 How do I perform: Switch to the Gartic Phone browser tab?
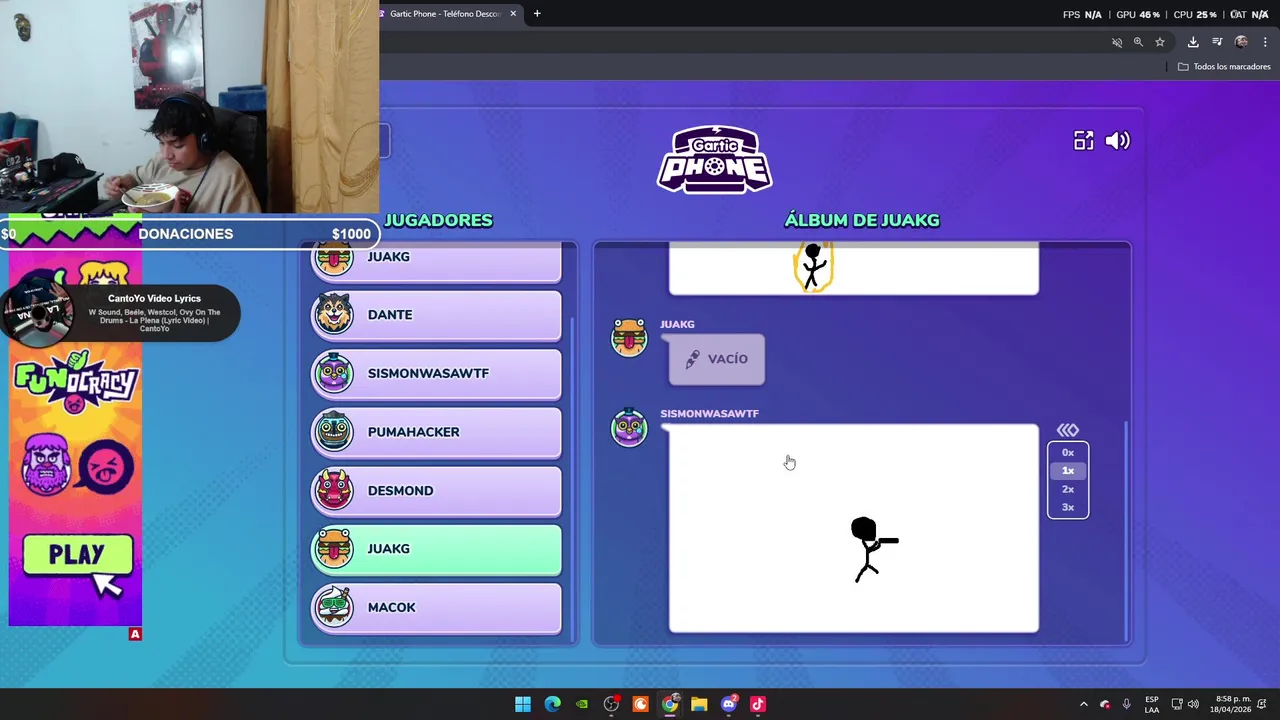444,14
